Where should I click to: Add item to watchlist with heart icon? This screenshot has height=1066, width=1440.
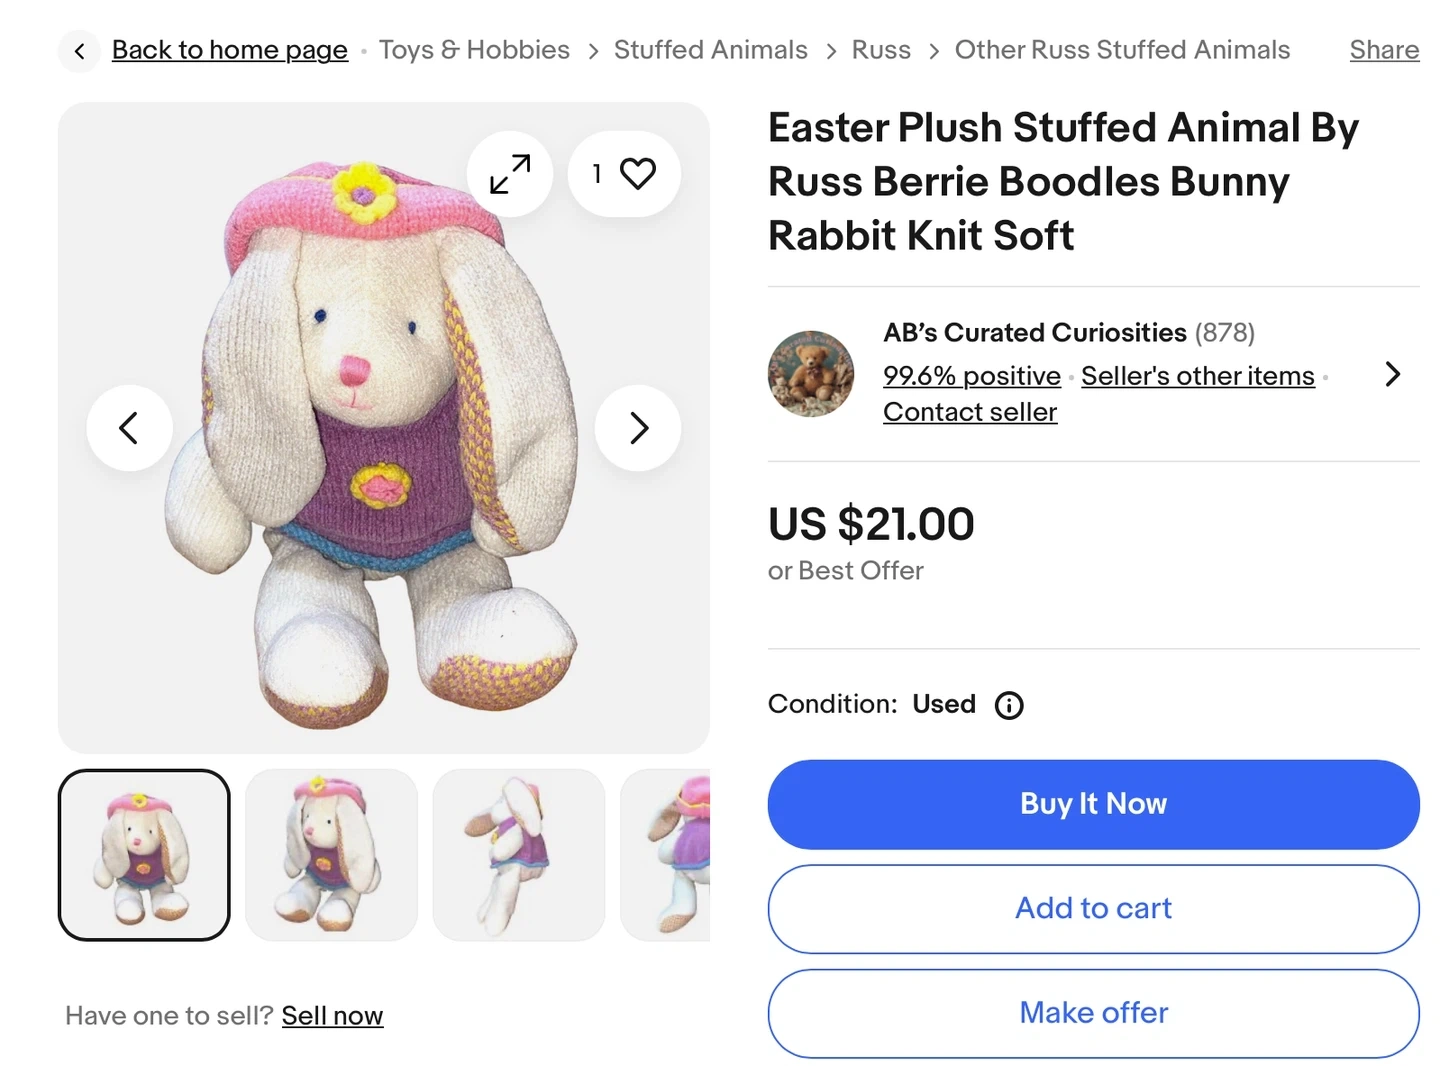pyautogui.click(x=625, y=174)
